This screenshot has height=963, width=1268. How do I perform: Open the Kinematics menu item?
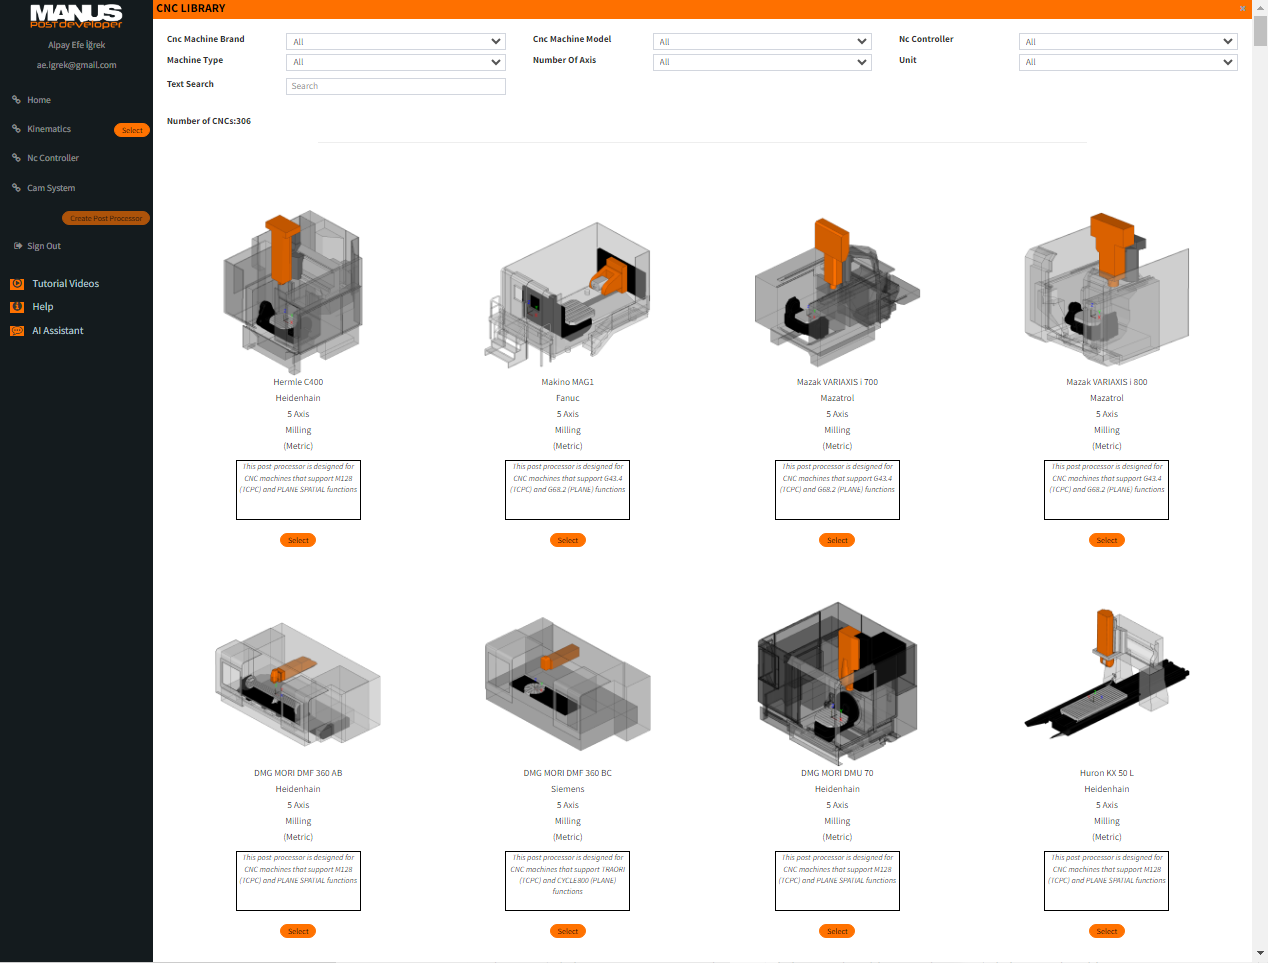pyautogui.click(x=49, y=129)
